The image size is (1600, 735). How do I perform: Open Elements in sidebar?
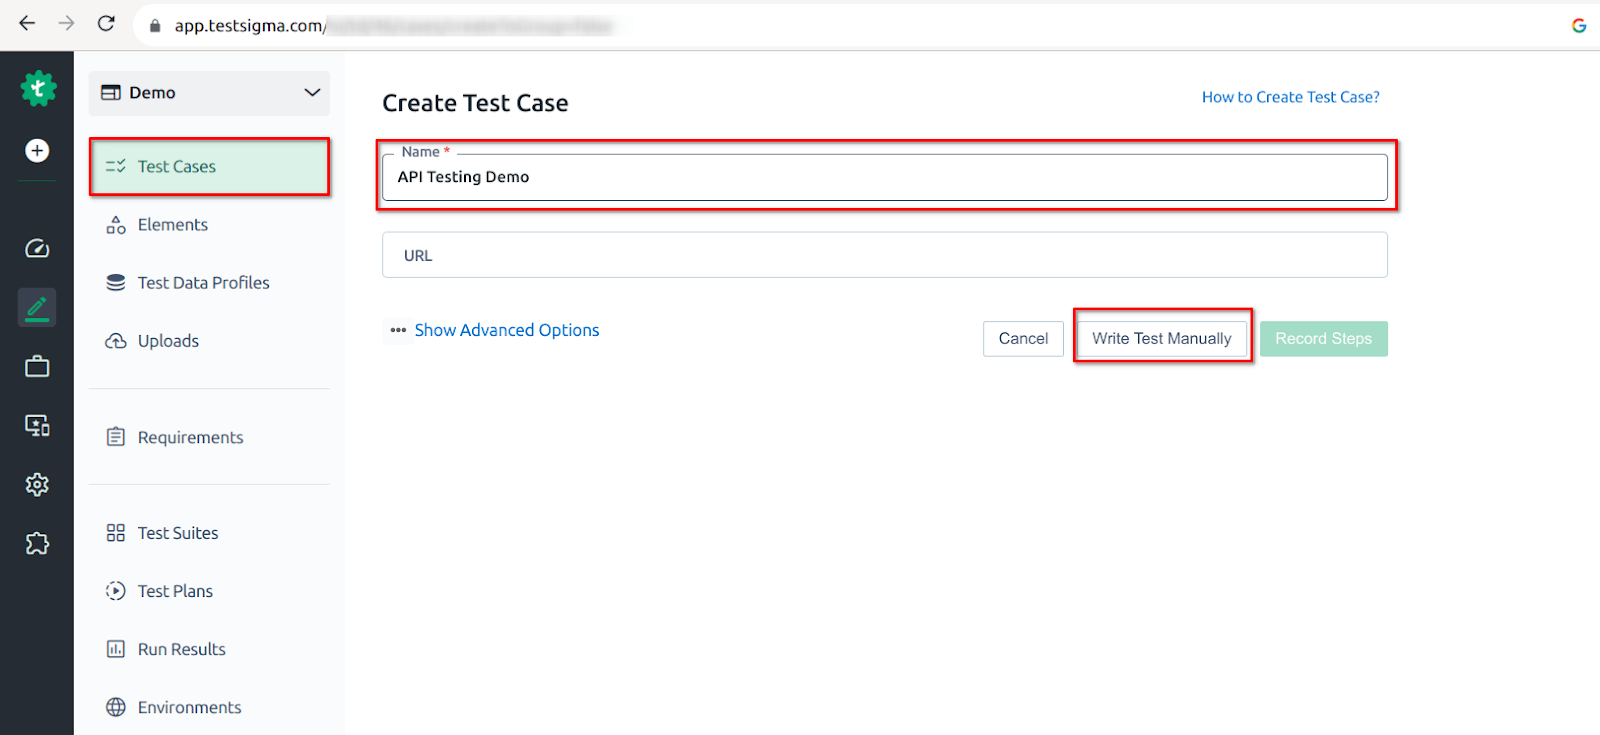pyautogui.click(x=209, y=225)
